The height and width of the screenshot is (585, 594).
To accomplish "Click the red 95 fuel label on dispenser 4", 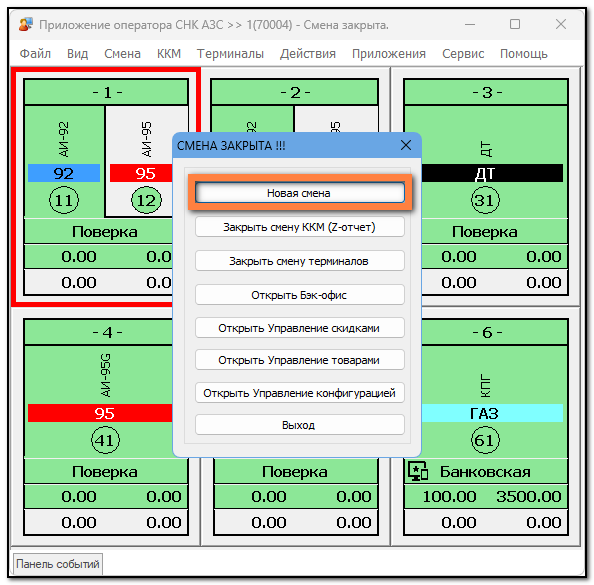I will tap(100, 413).
